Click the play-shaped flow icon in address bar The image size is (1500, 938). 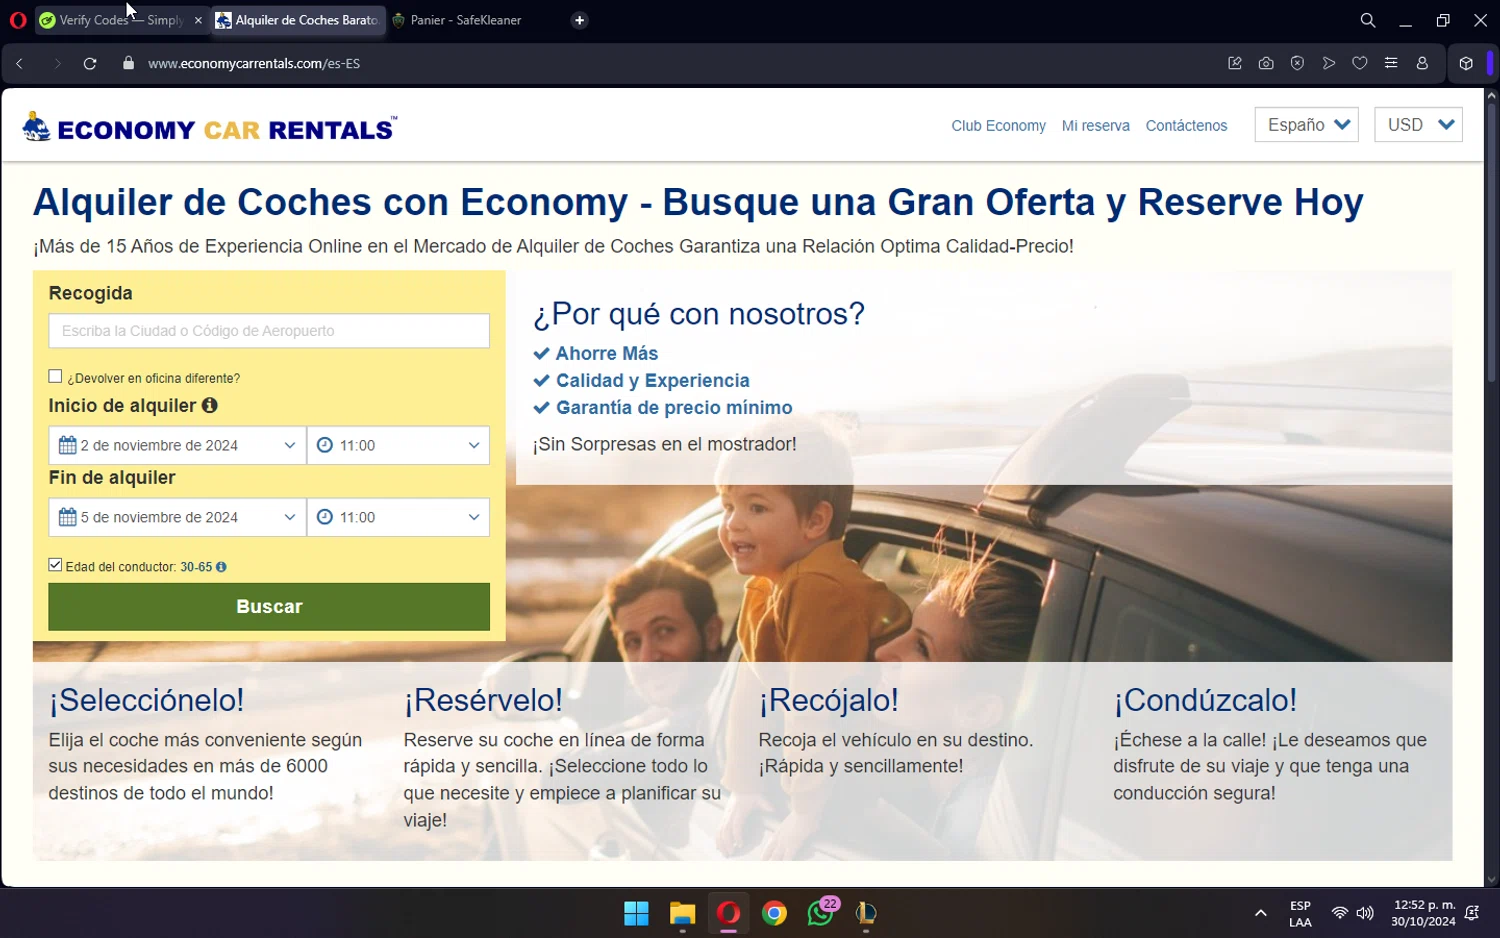(1329, 63)
